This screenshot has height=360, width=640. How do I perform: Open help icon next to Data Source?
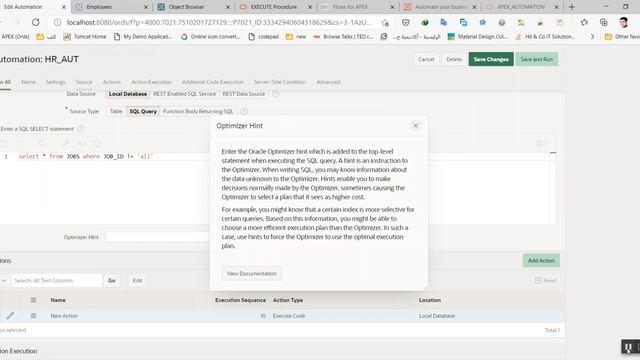[x=276, y=94]
